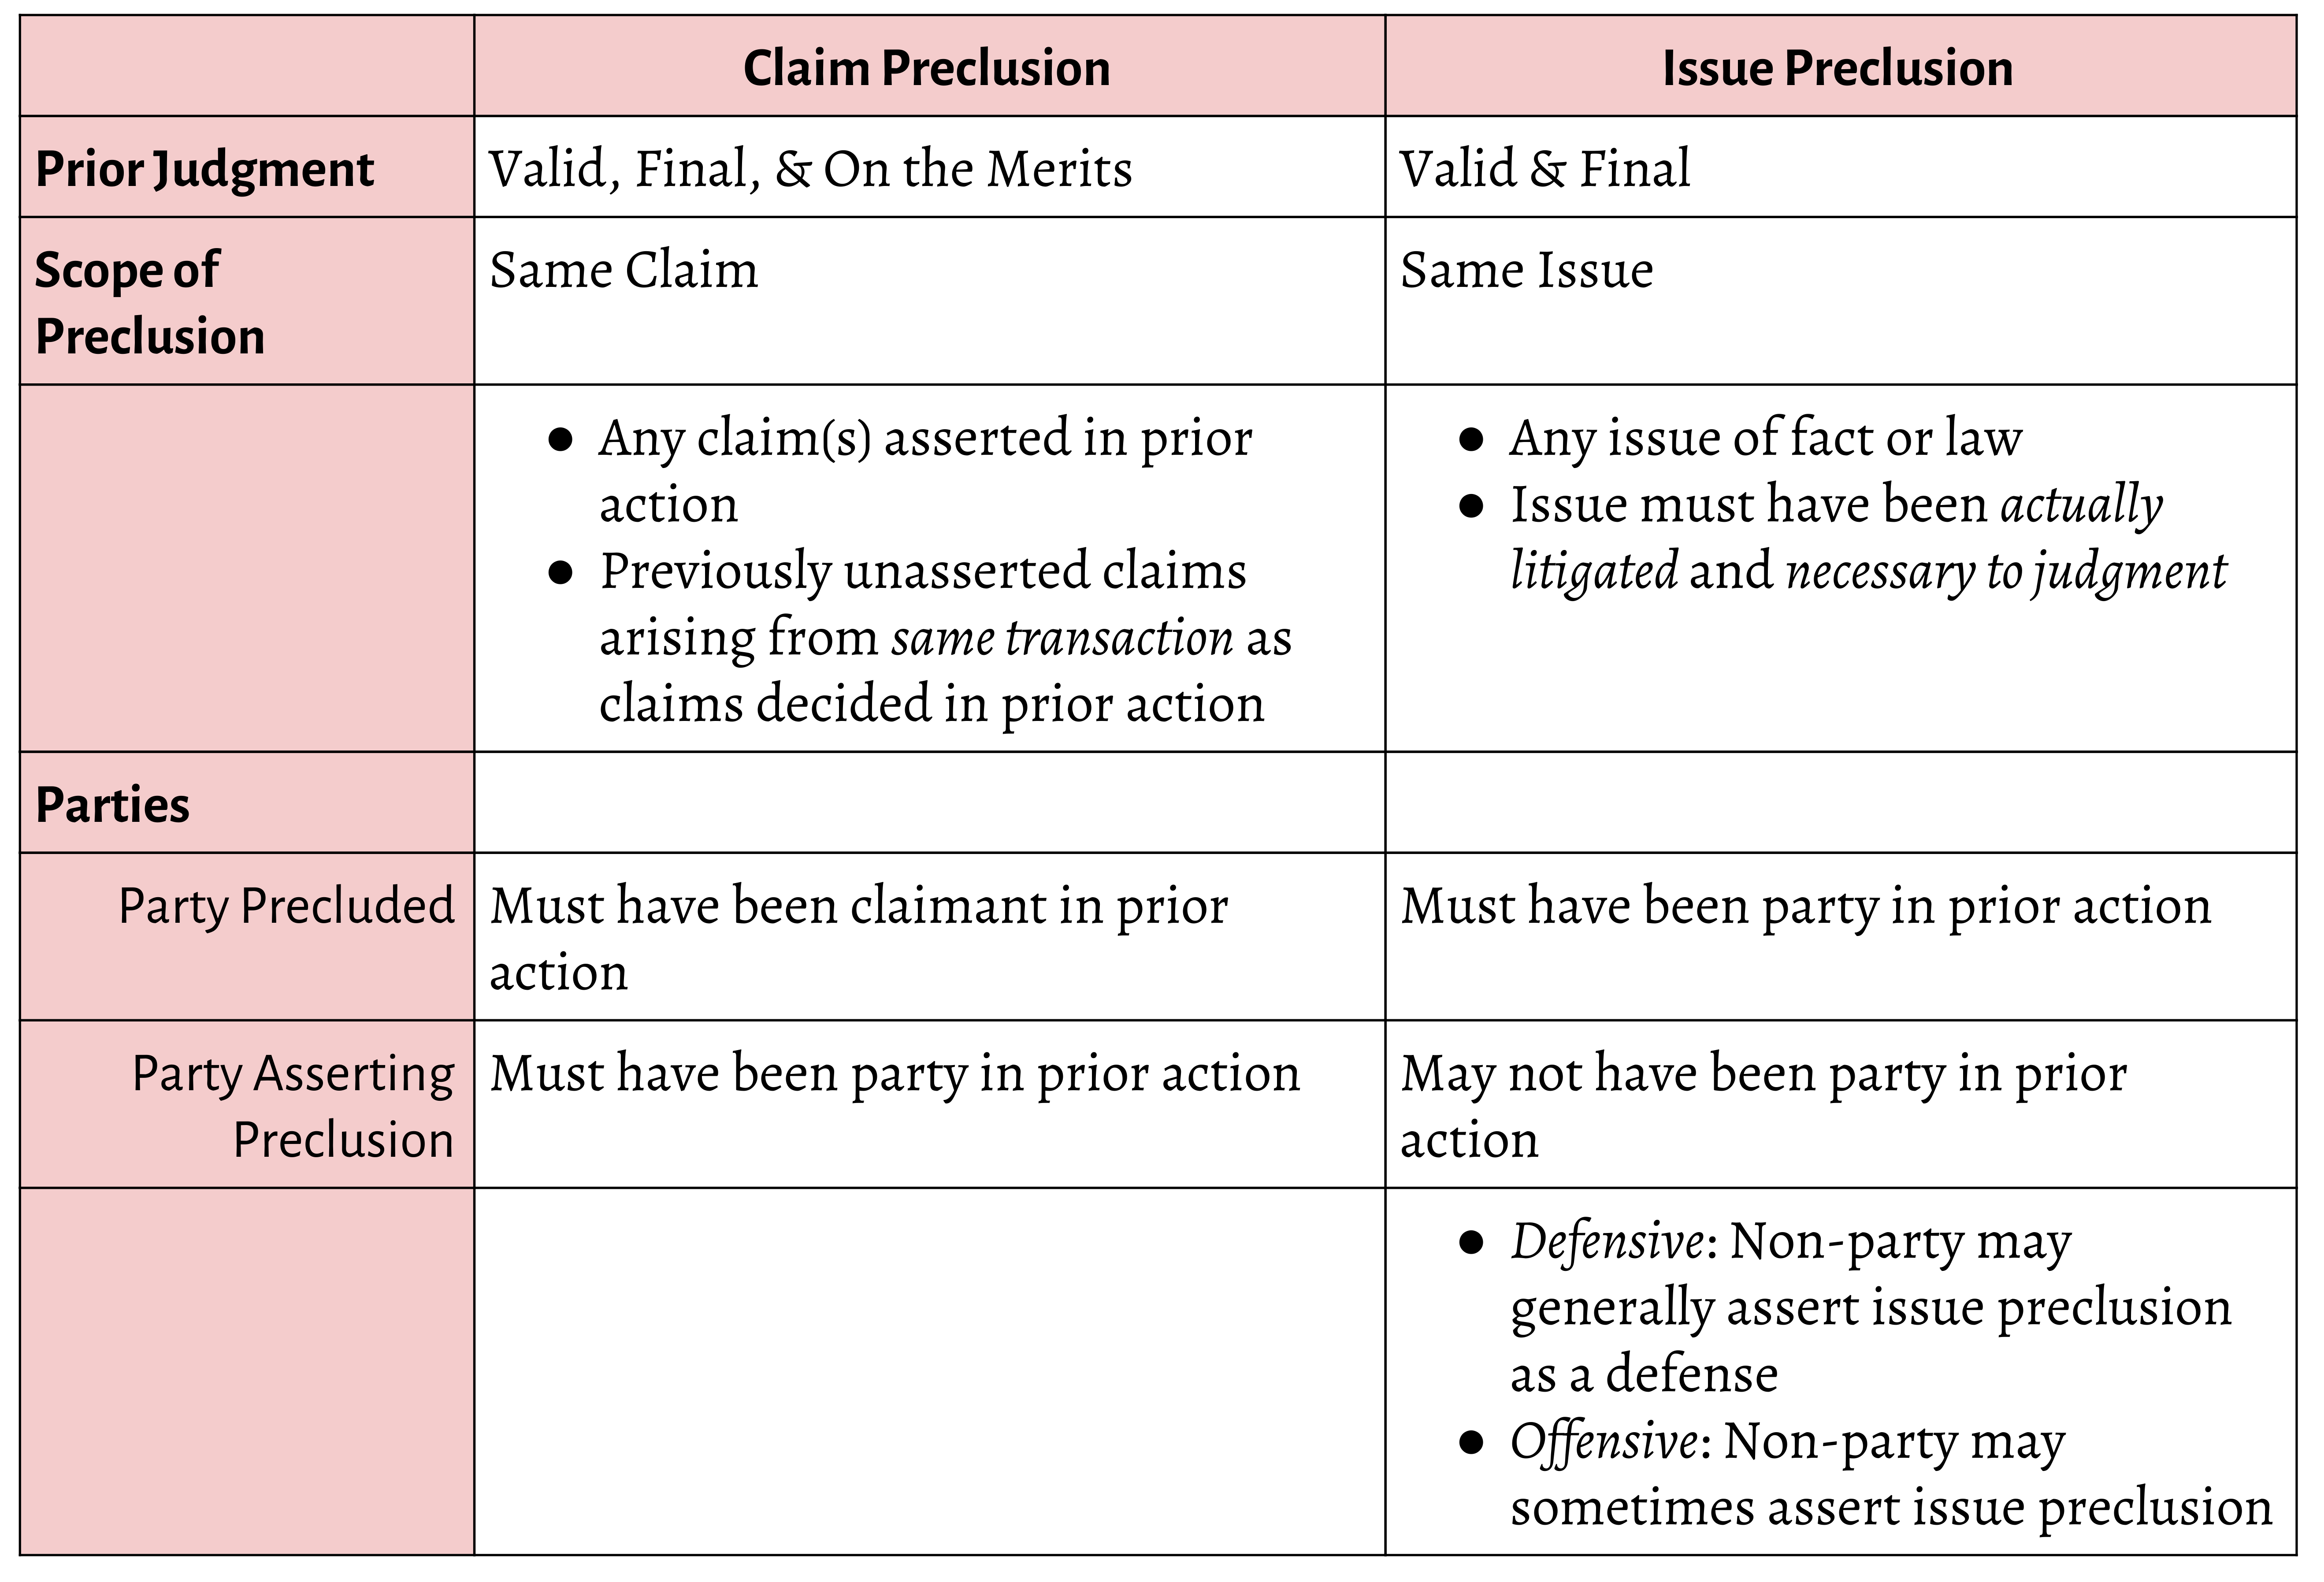
Task: Select the italic 'Defensive' bullet text
Action: [1607, 1241]
